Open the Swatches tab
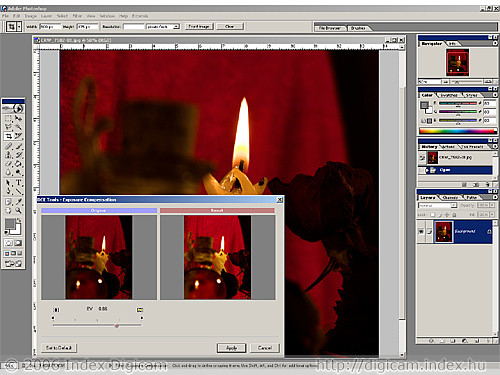Image resolution: width=500 pixels, height=375 pixels. [449, 95]
